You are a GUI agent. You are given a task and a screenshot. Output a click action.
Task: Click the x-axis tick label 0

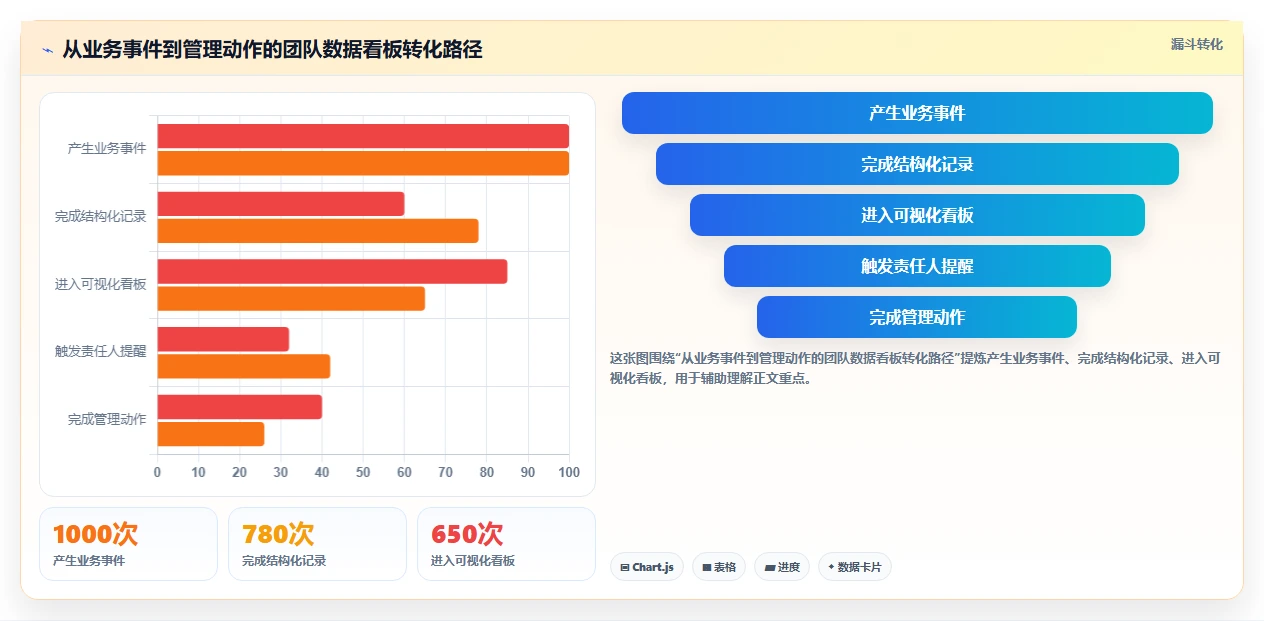click(157, 472)
